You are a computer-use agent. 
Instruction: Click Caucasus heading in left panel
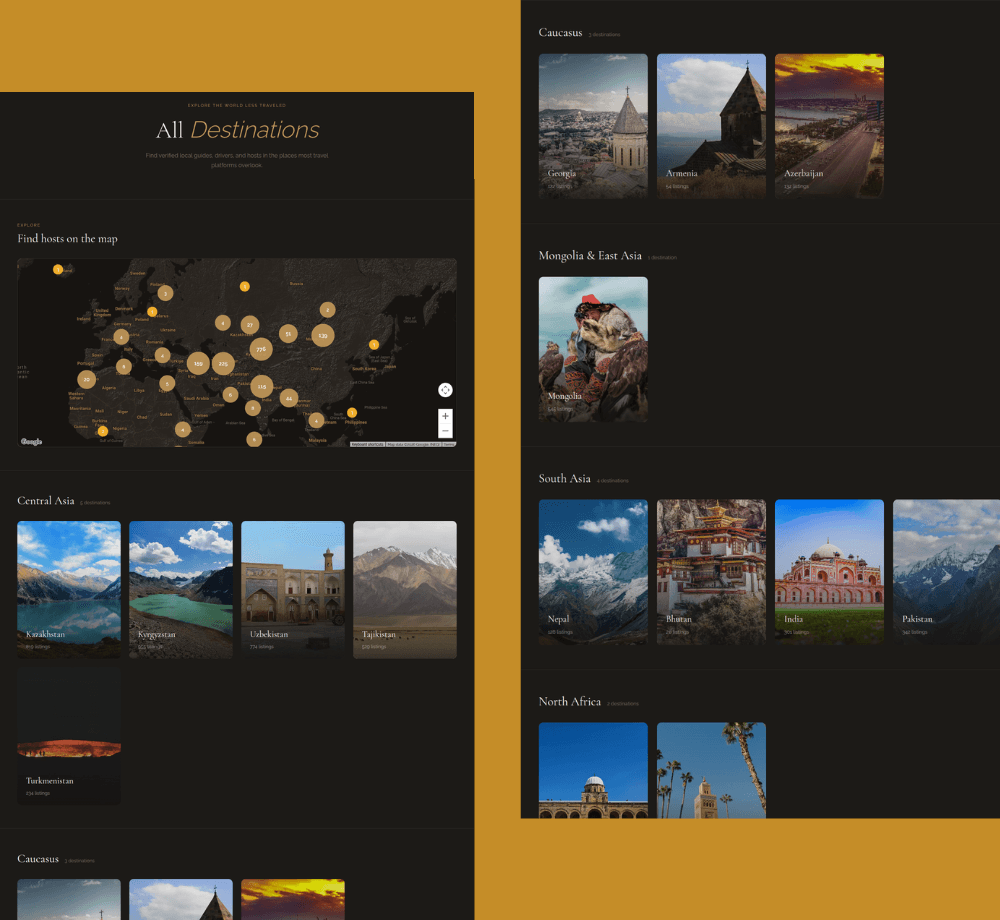pos(38,859)
